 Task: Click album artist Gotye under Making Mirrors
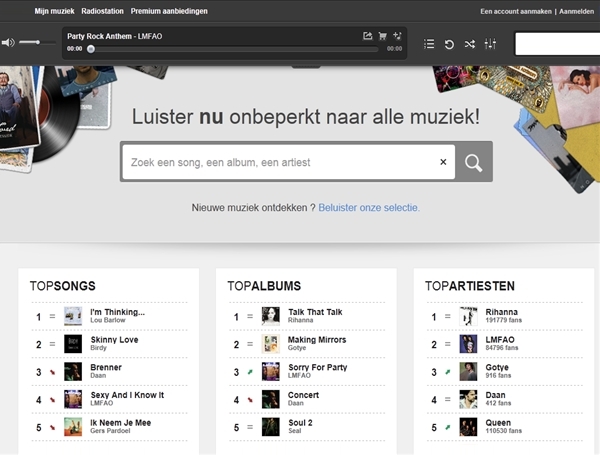[x=297, y=348]
